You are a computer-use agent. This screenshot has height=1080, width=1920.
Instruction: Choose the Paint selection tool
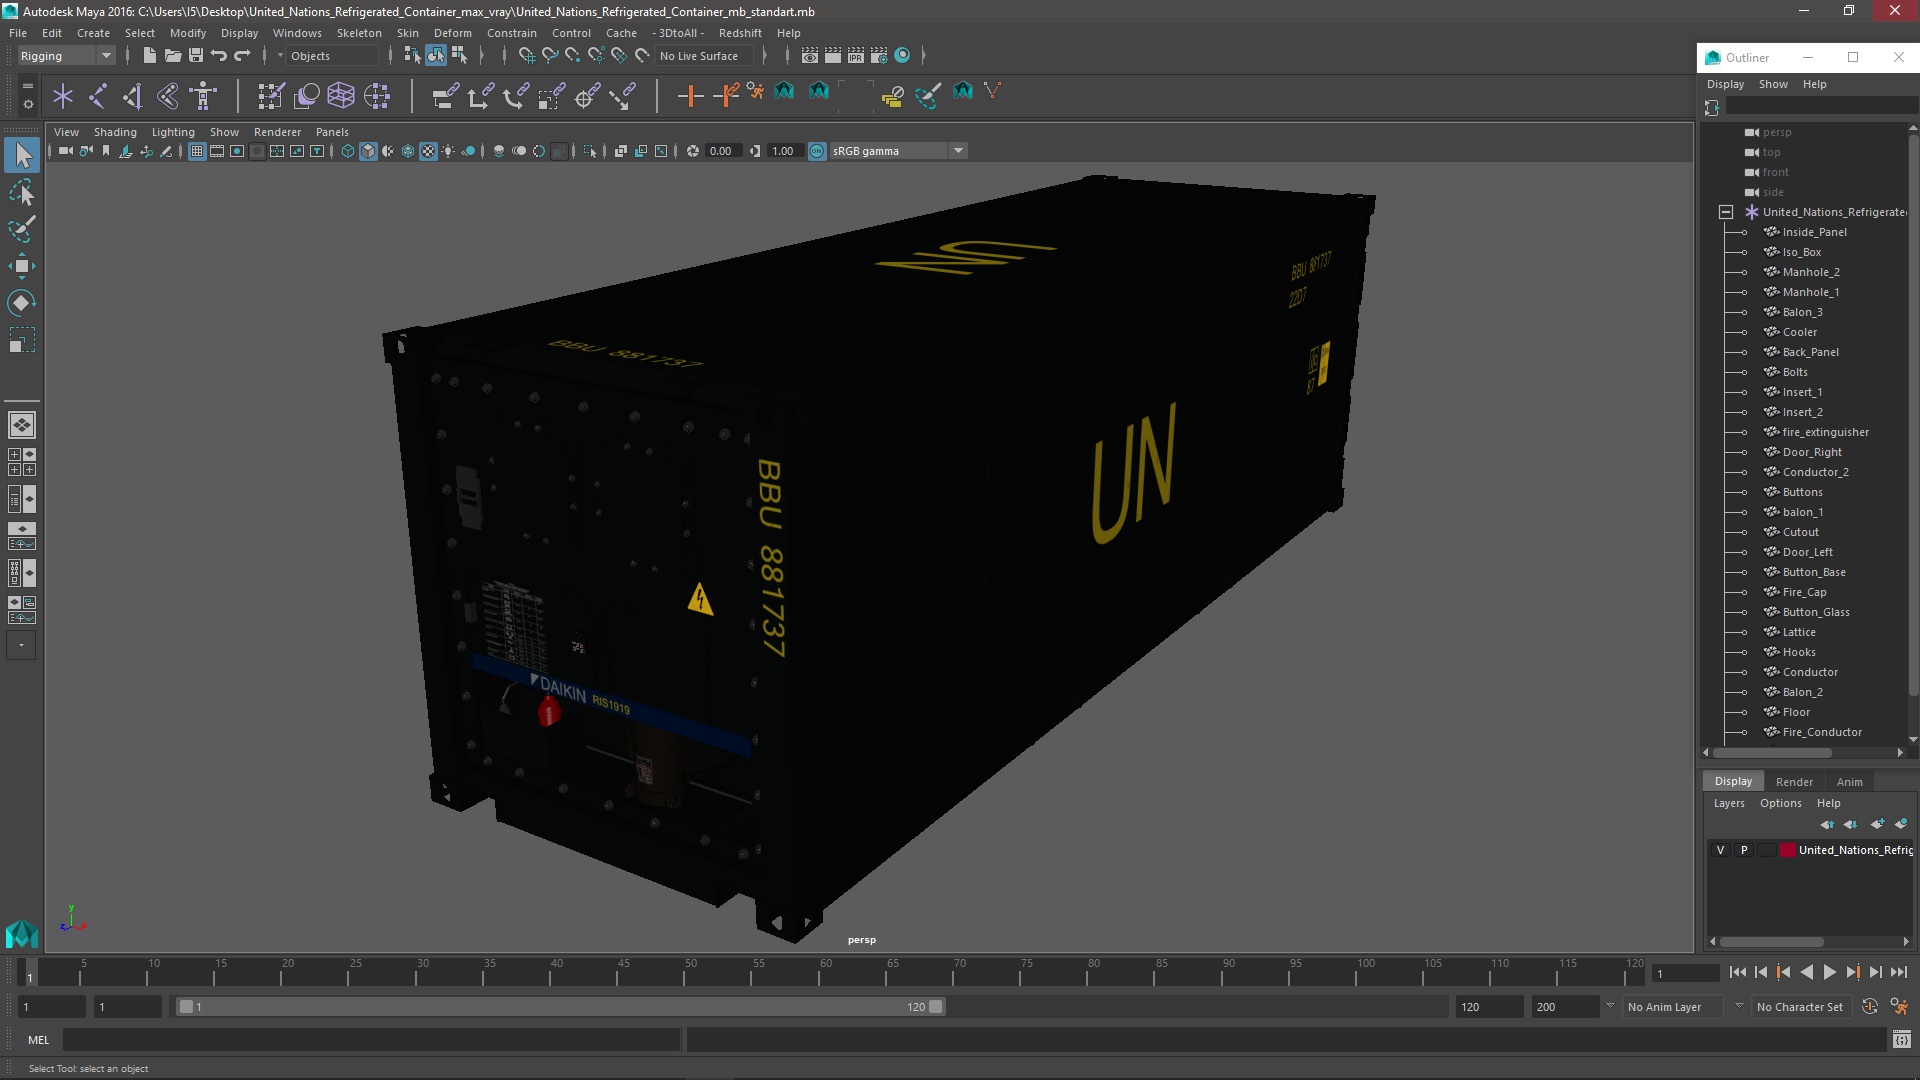pyautogui.click(x=22, y=229)
